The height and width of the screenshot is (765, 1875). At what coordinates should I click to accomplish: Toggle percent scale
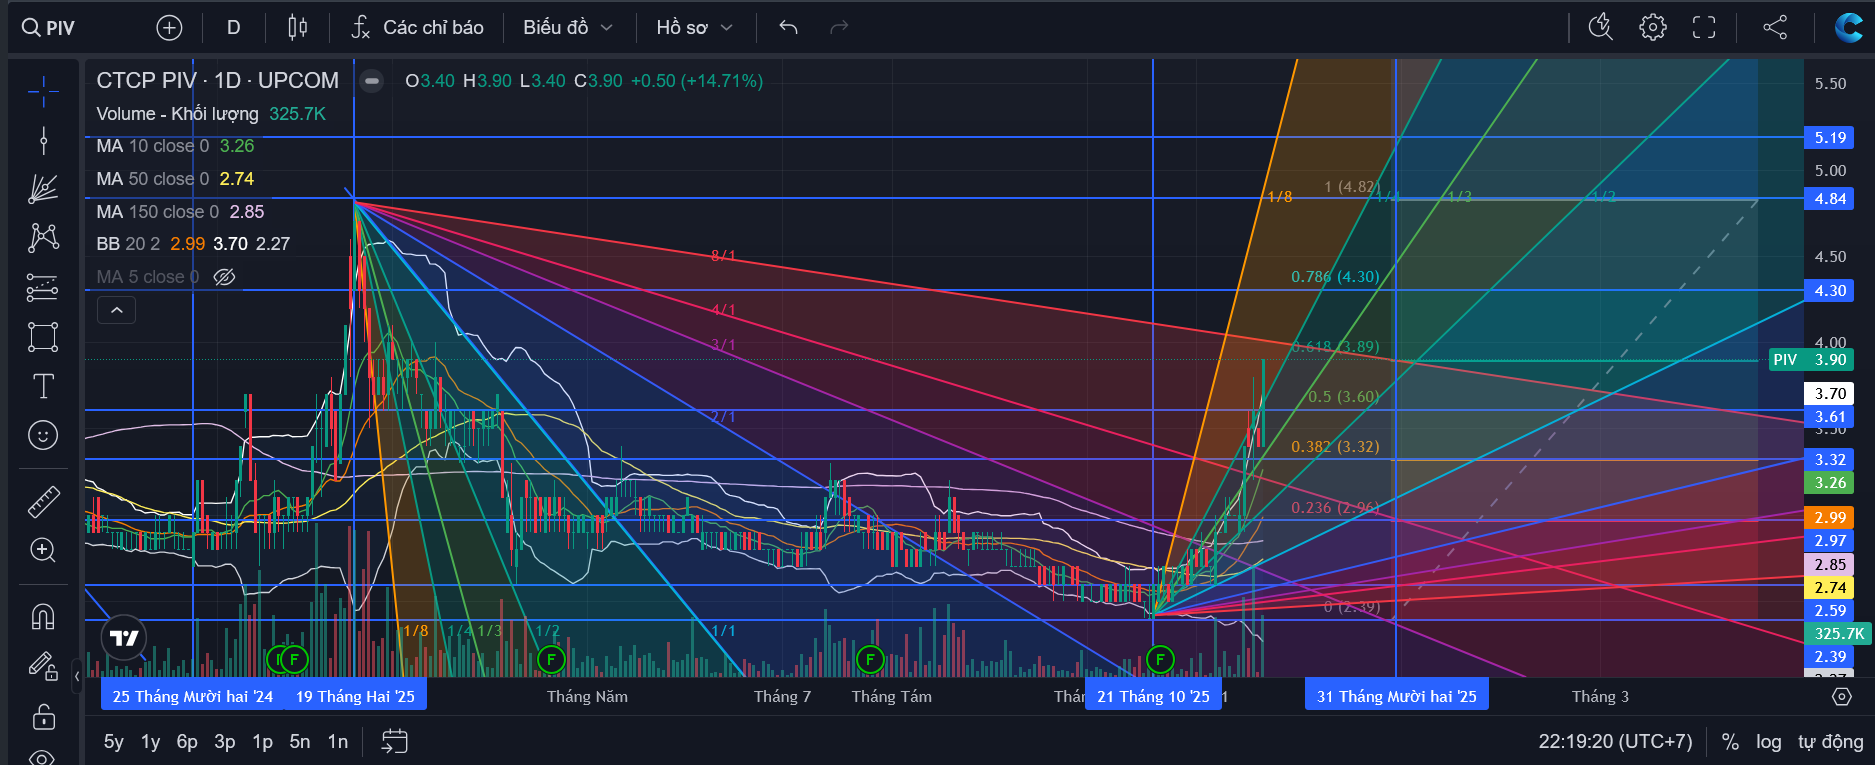point(1730,742)
